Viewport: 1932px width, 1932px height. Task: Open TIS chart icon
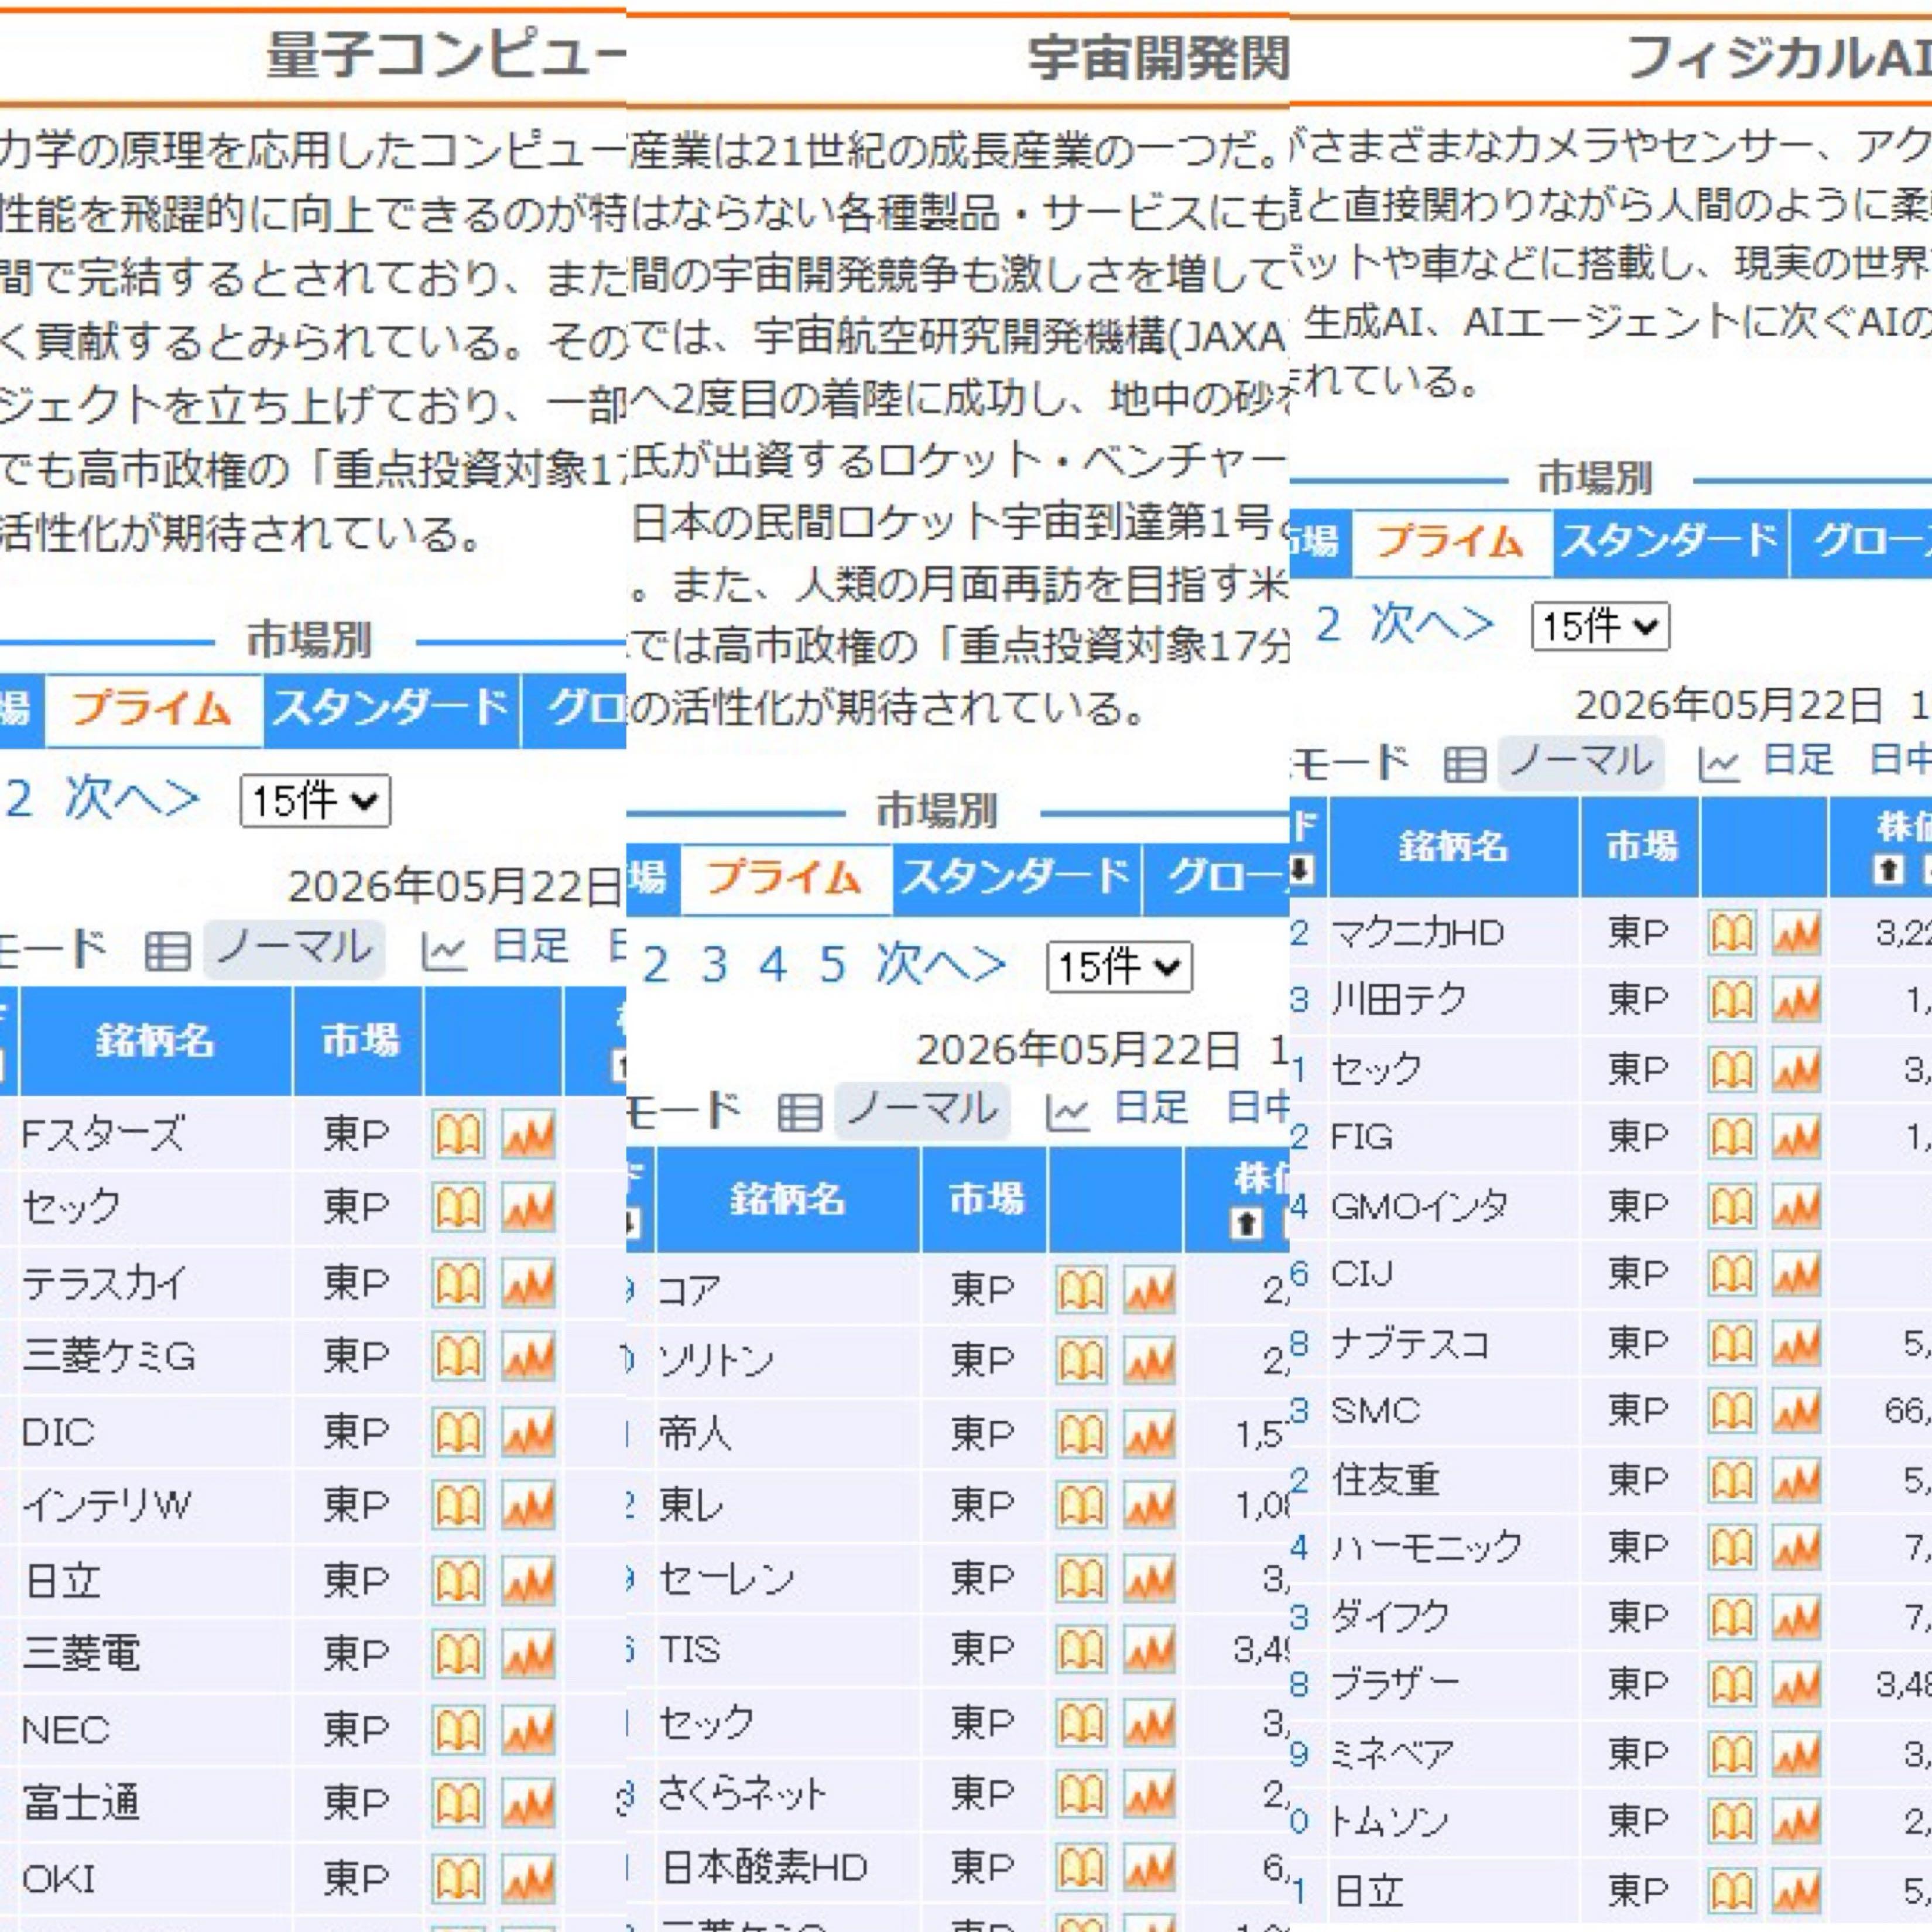tap(1149, 1649)
